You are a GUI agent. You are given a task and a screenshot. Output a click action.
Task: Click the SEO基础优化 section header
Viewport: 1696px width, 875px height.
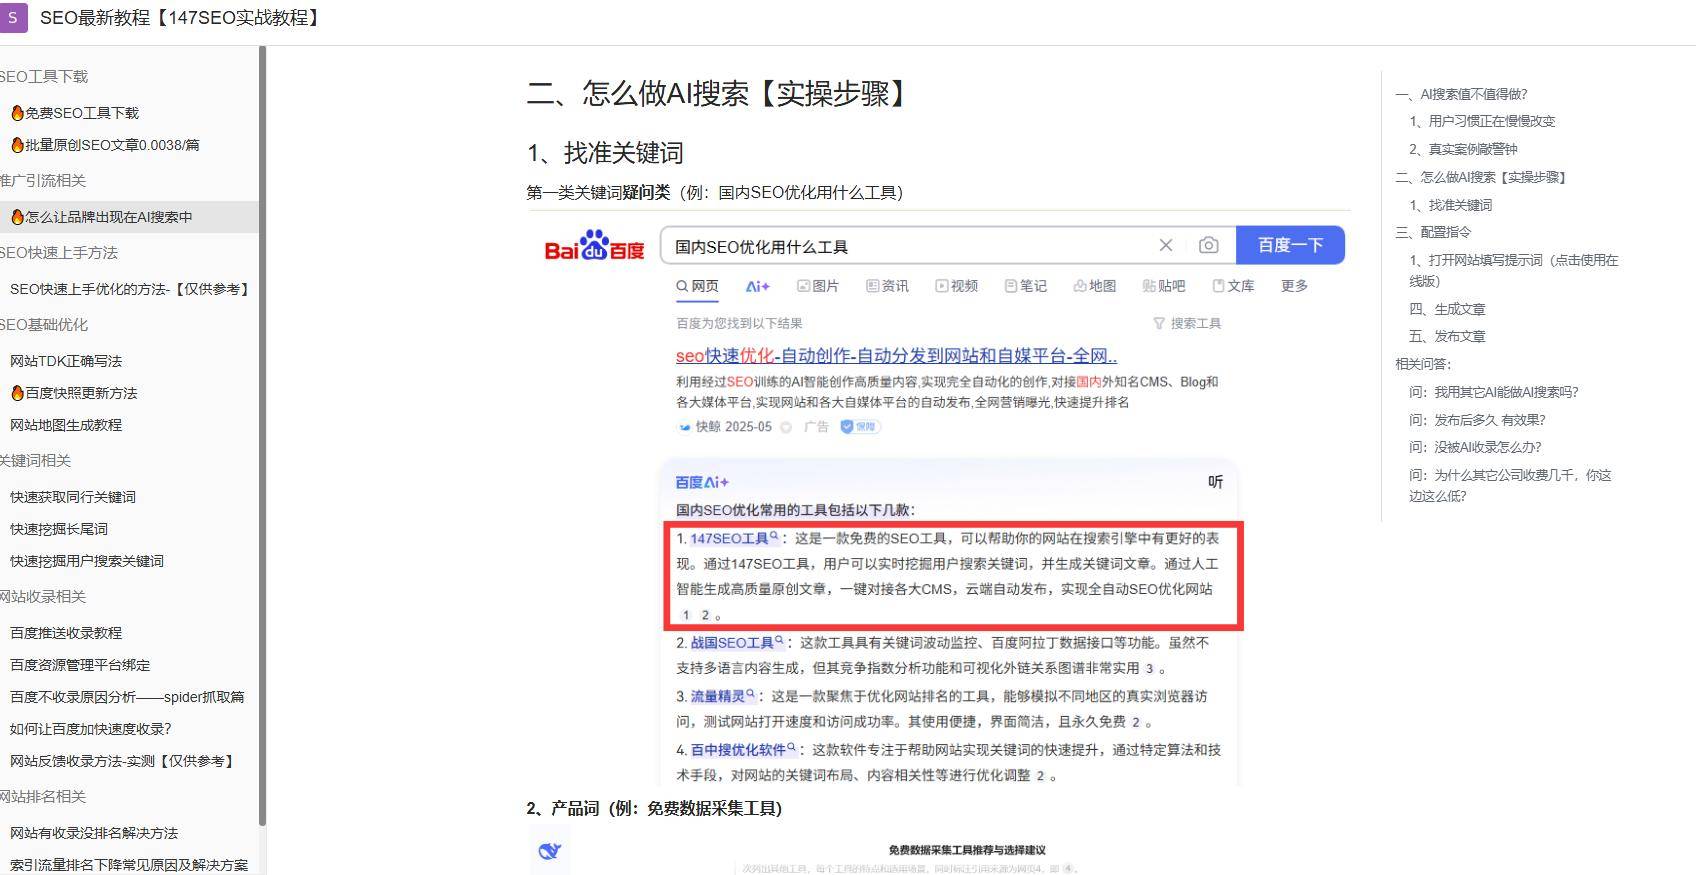44,325
